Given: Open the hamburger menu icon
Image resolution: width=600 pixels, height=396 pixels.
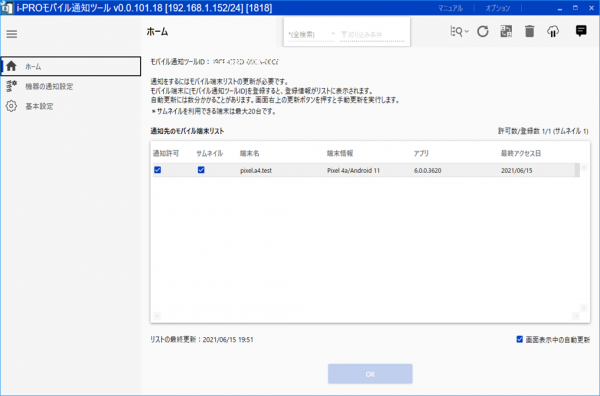Looking at the screenshot, I should tap(12, 34).
